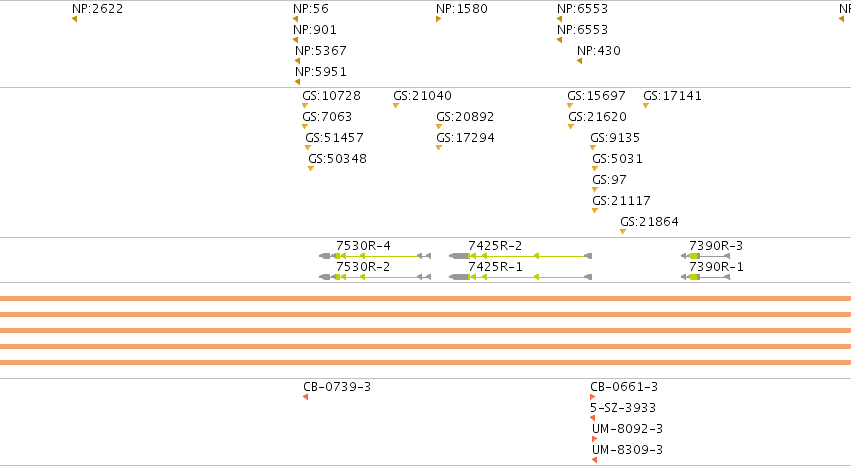The image size is (851, 466).
Task: Select the right-pointing marker under NP:1580
Action: point(439,19)
